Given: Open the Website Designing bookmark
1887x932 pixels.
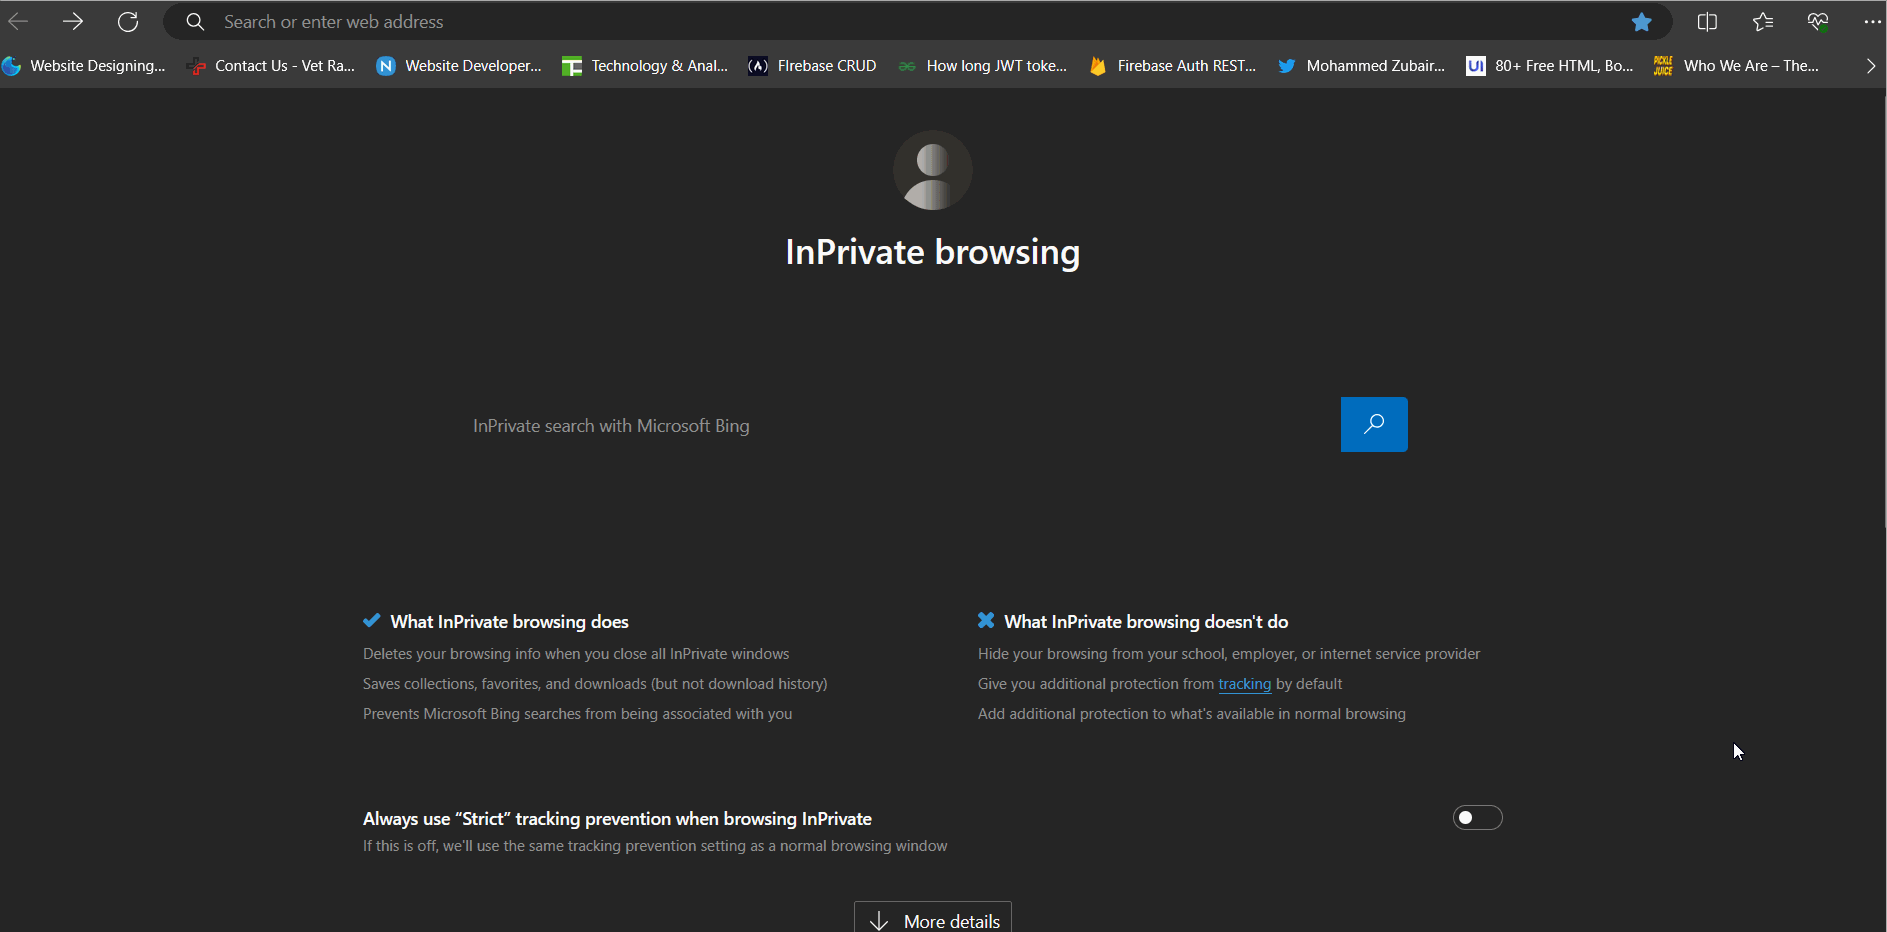Looking at the screenshot, I should (x=84, y=66).
